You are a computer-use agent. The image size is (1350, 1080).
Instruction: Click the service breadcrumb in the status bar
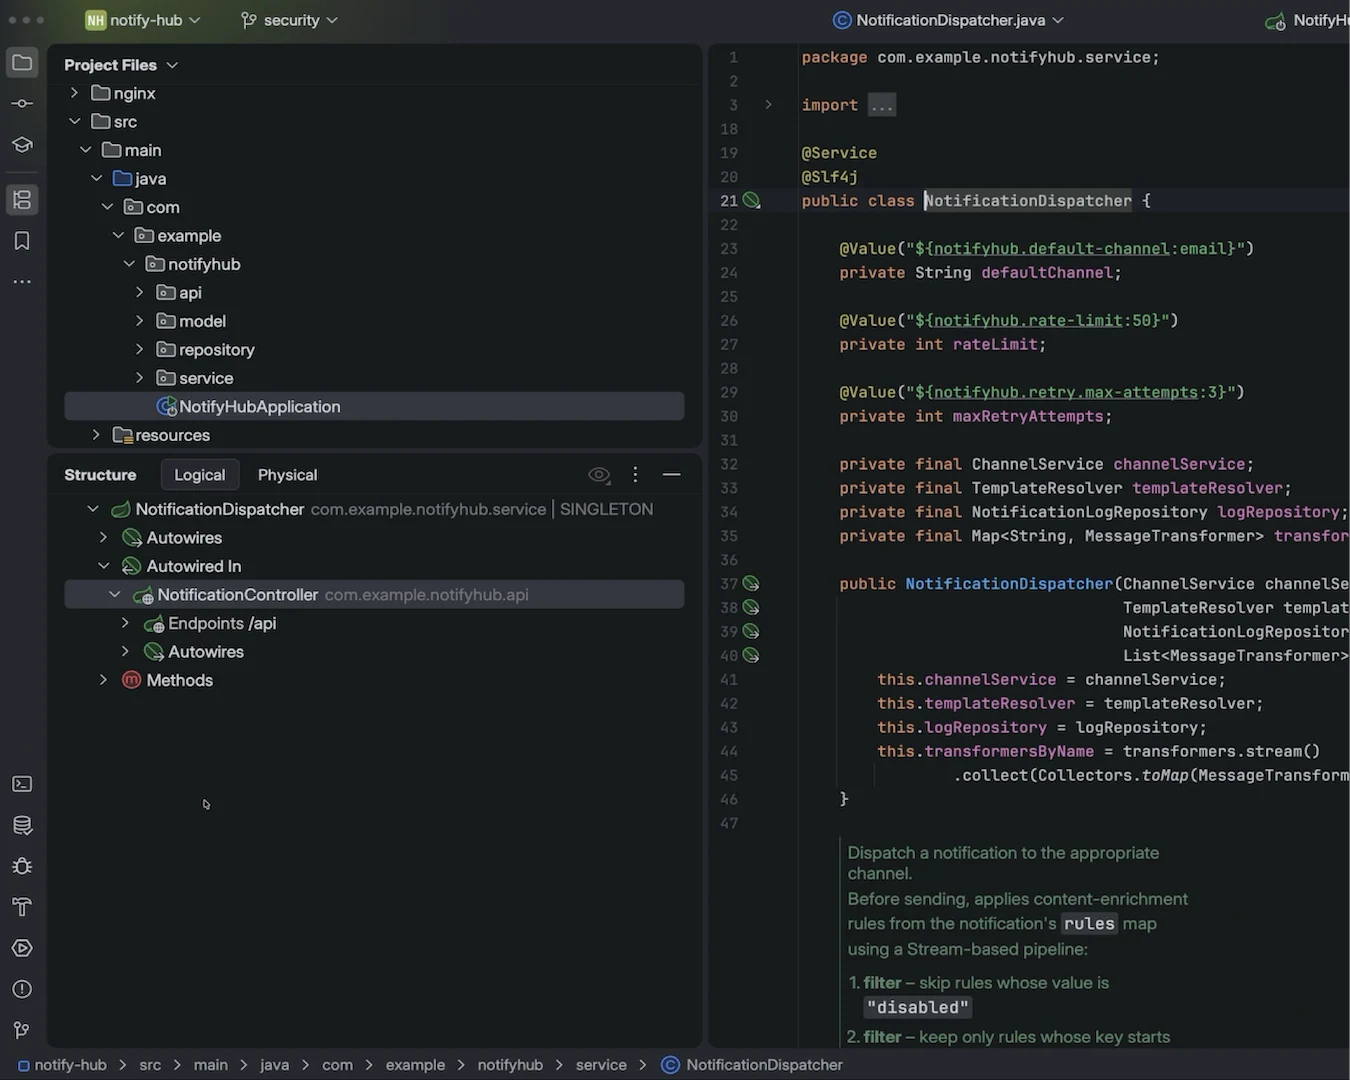pyautogui.click(x=601, y=1065)
